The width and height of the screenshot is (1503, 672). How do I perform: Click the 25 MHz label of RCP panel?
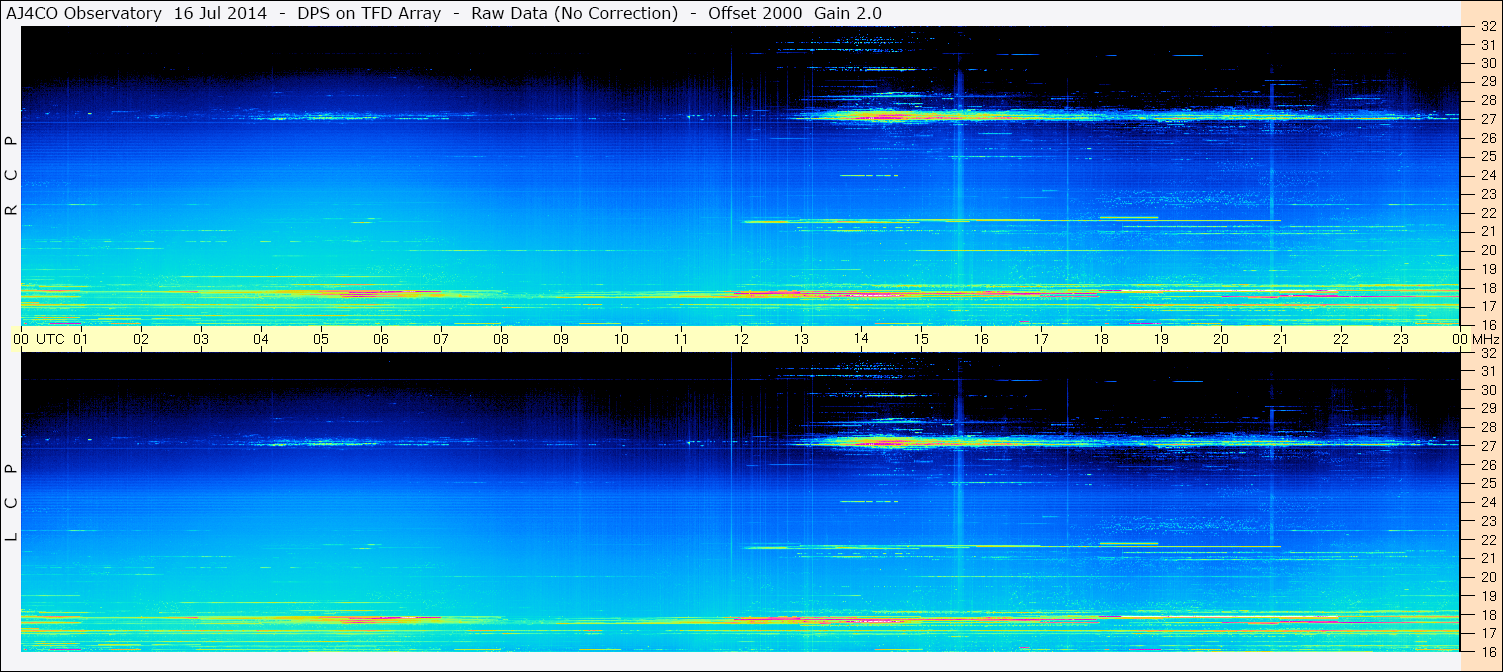[1488, 156]
